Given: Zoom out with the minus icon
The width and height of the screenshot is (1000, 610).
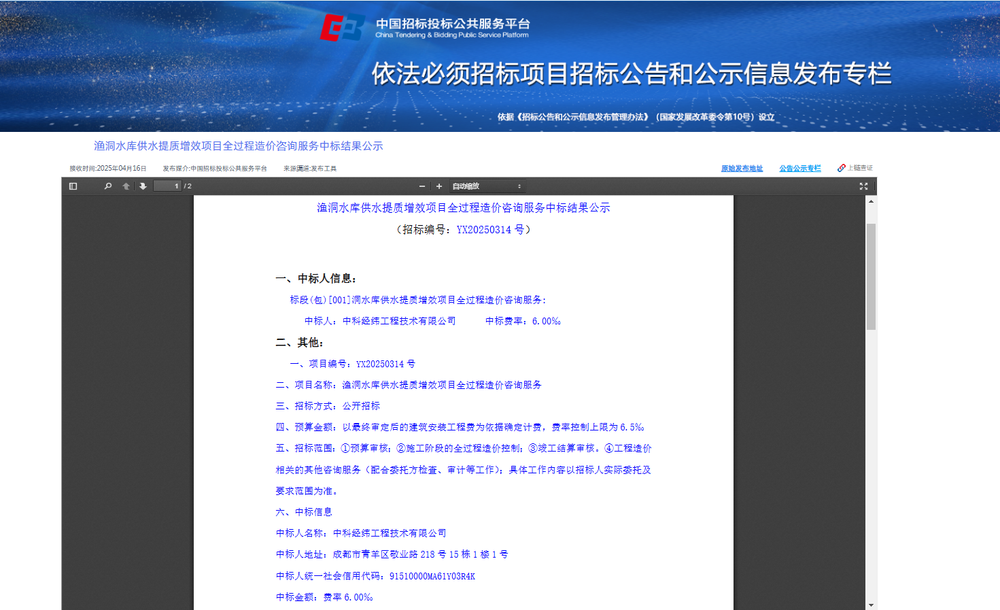Looking at the screenshot, I should click(x=420, y=186).
